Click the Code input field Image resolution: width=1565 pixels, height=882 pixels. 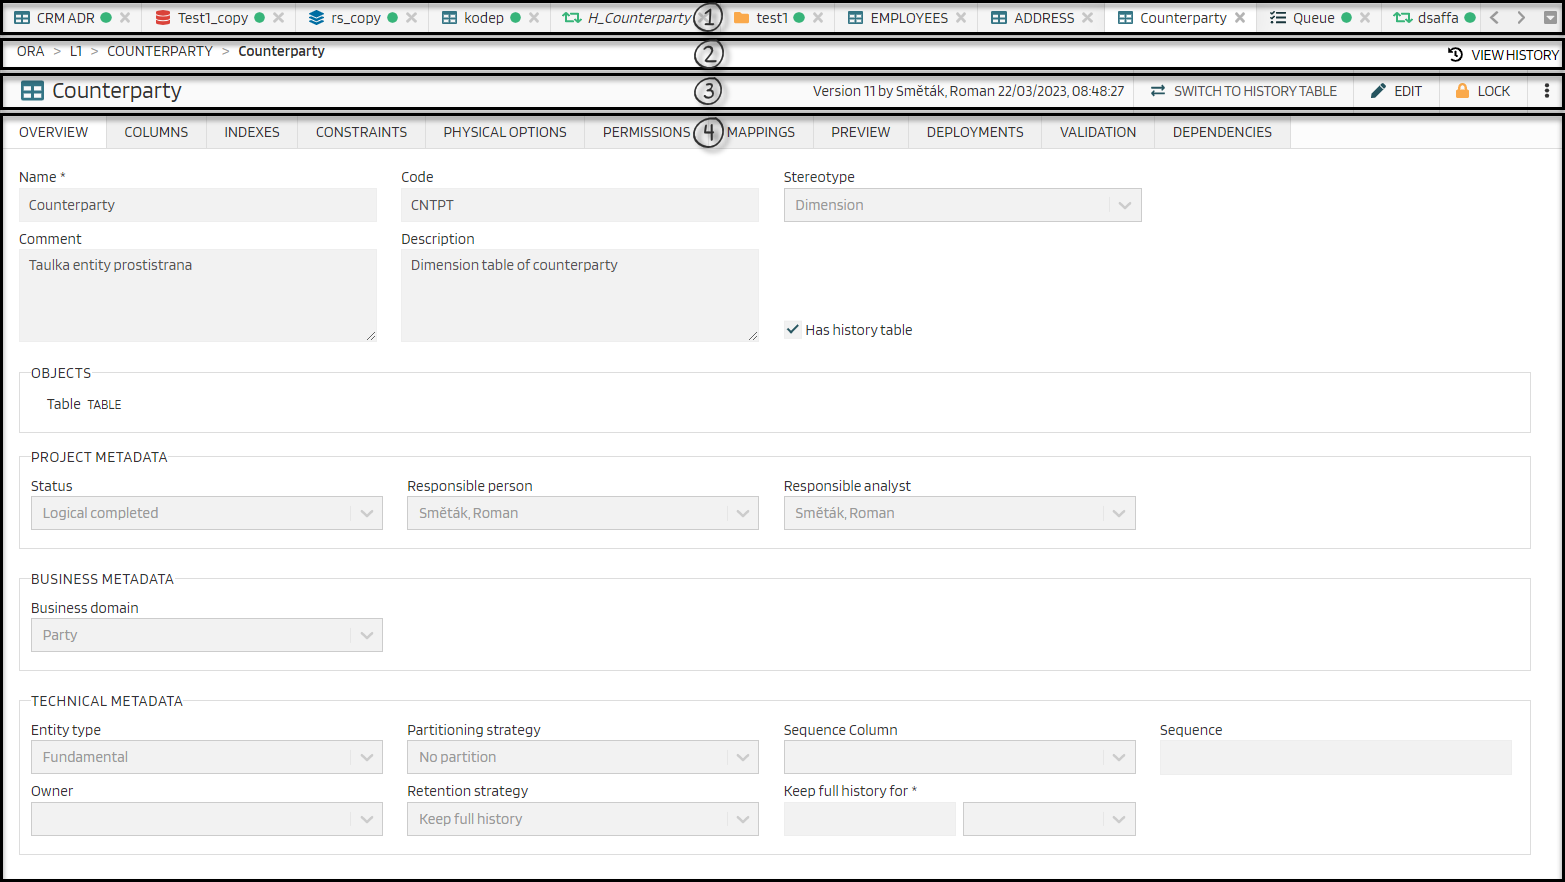[x=579, y=205]
